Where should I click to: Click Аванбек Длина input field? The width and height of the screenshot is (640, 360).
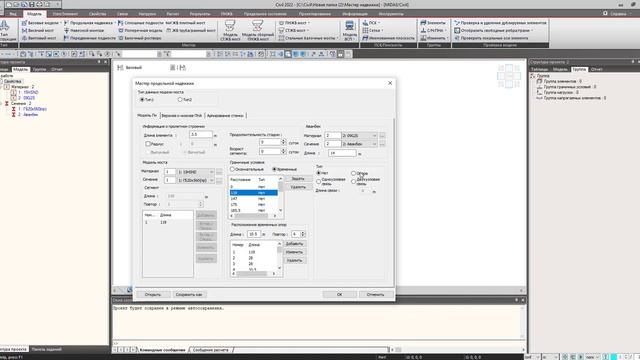click(x=342, y=153)
